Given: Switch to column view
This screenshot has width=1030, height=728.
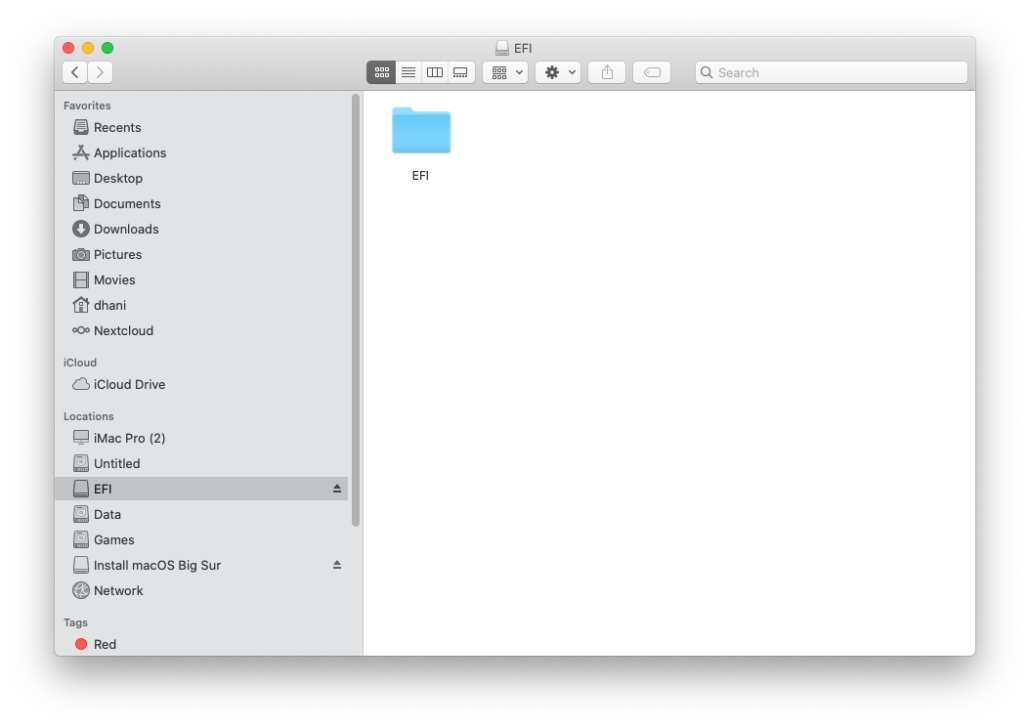Looking at the screenshot, I should (x=434, y=72).
